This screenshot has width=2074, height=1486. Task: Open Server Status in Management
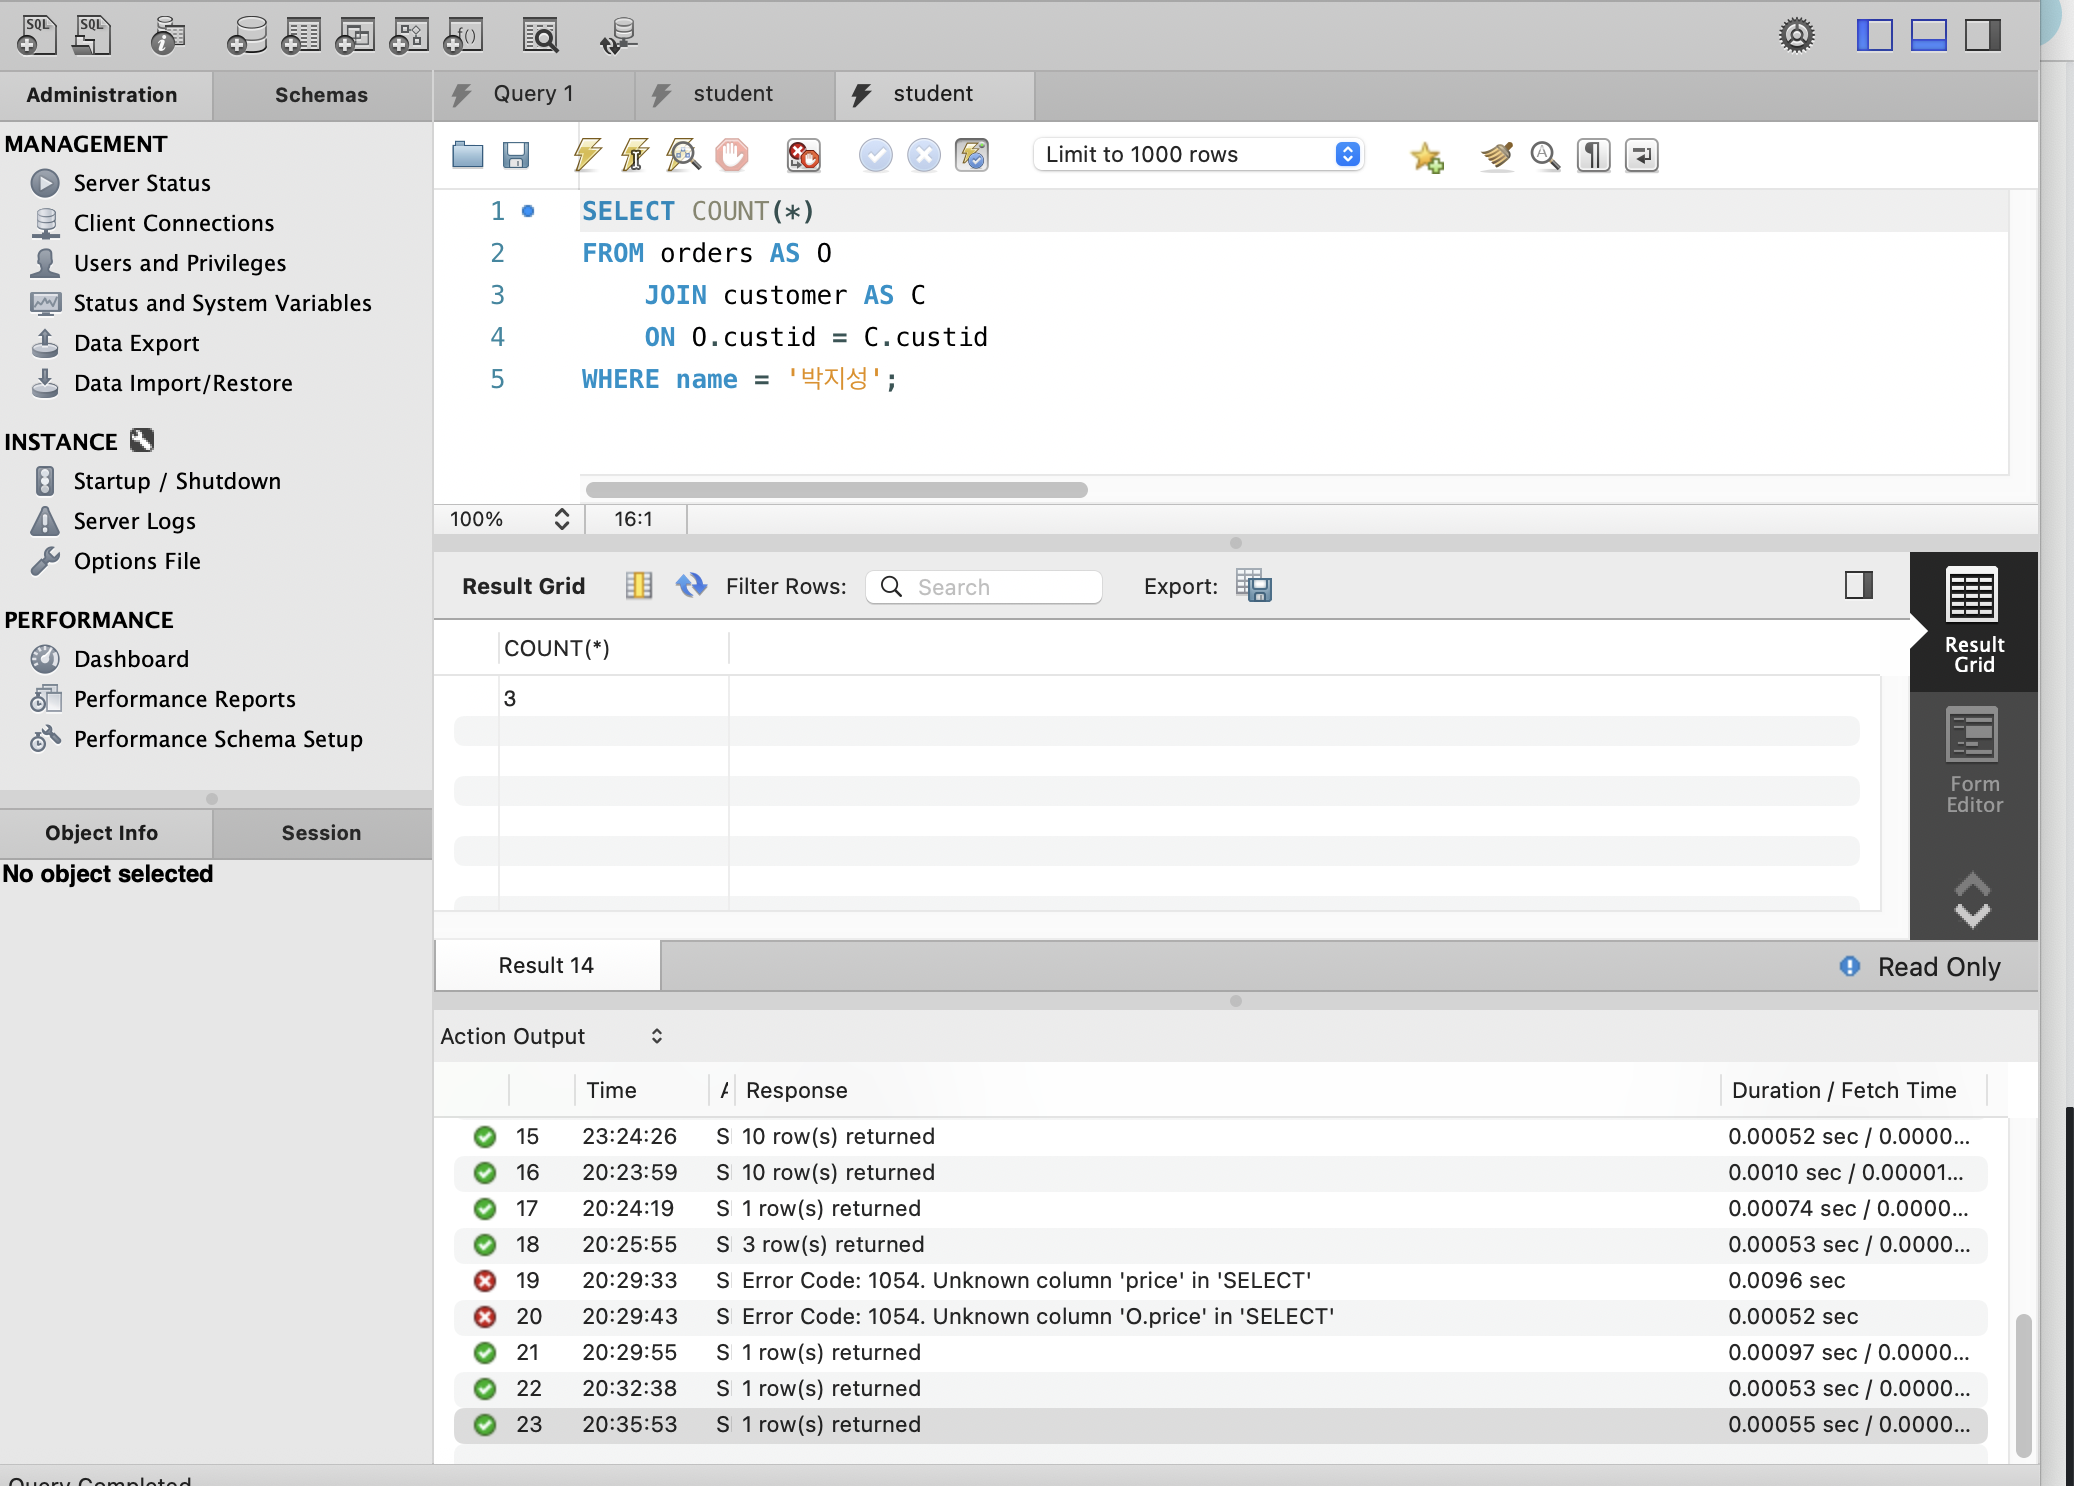point(142,183)
